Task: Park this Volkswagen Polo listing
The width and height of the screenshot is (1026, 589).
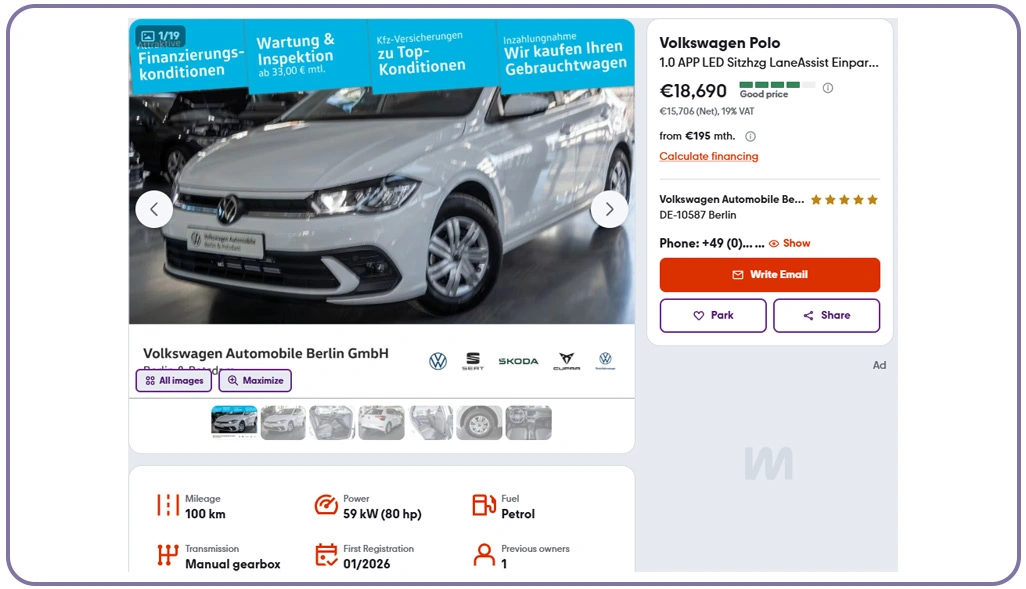Action: [x=713, y=315]
